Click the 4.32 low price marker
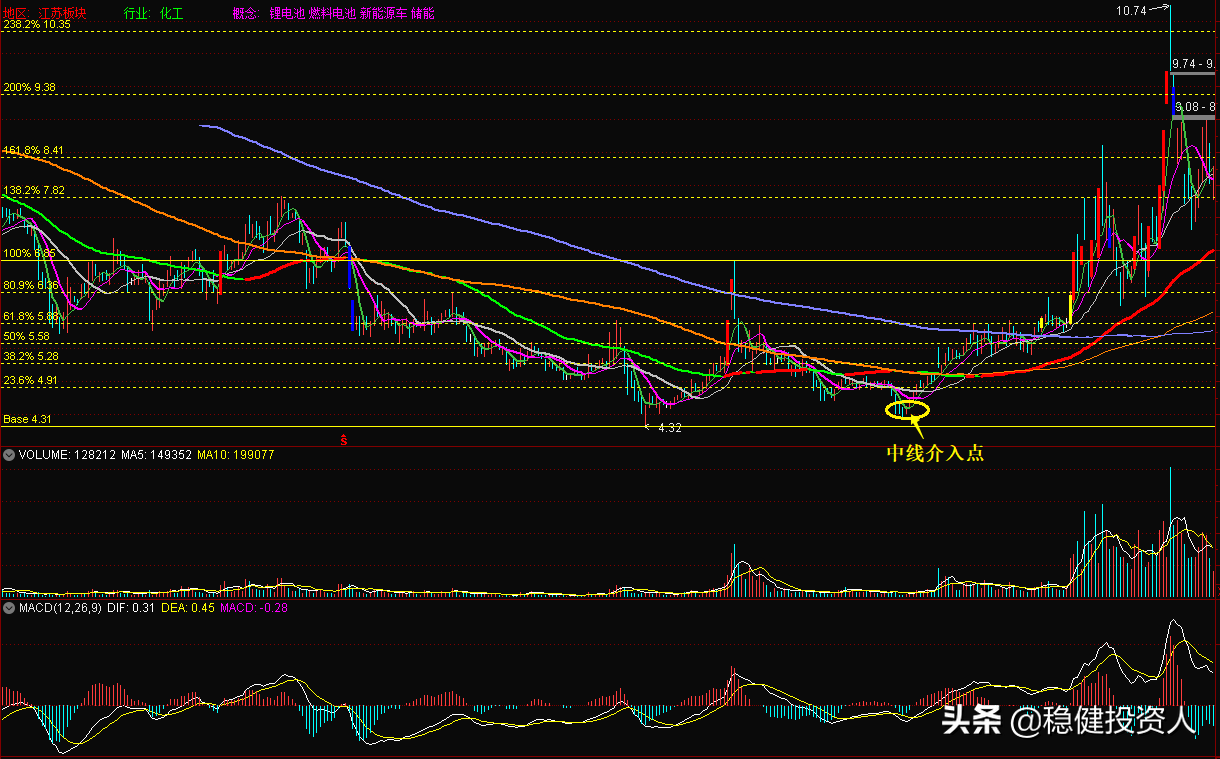Screen dimensions: 1220x759 pyautogui.click(x=668, y=427)
